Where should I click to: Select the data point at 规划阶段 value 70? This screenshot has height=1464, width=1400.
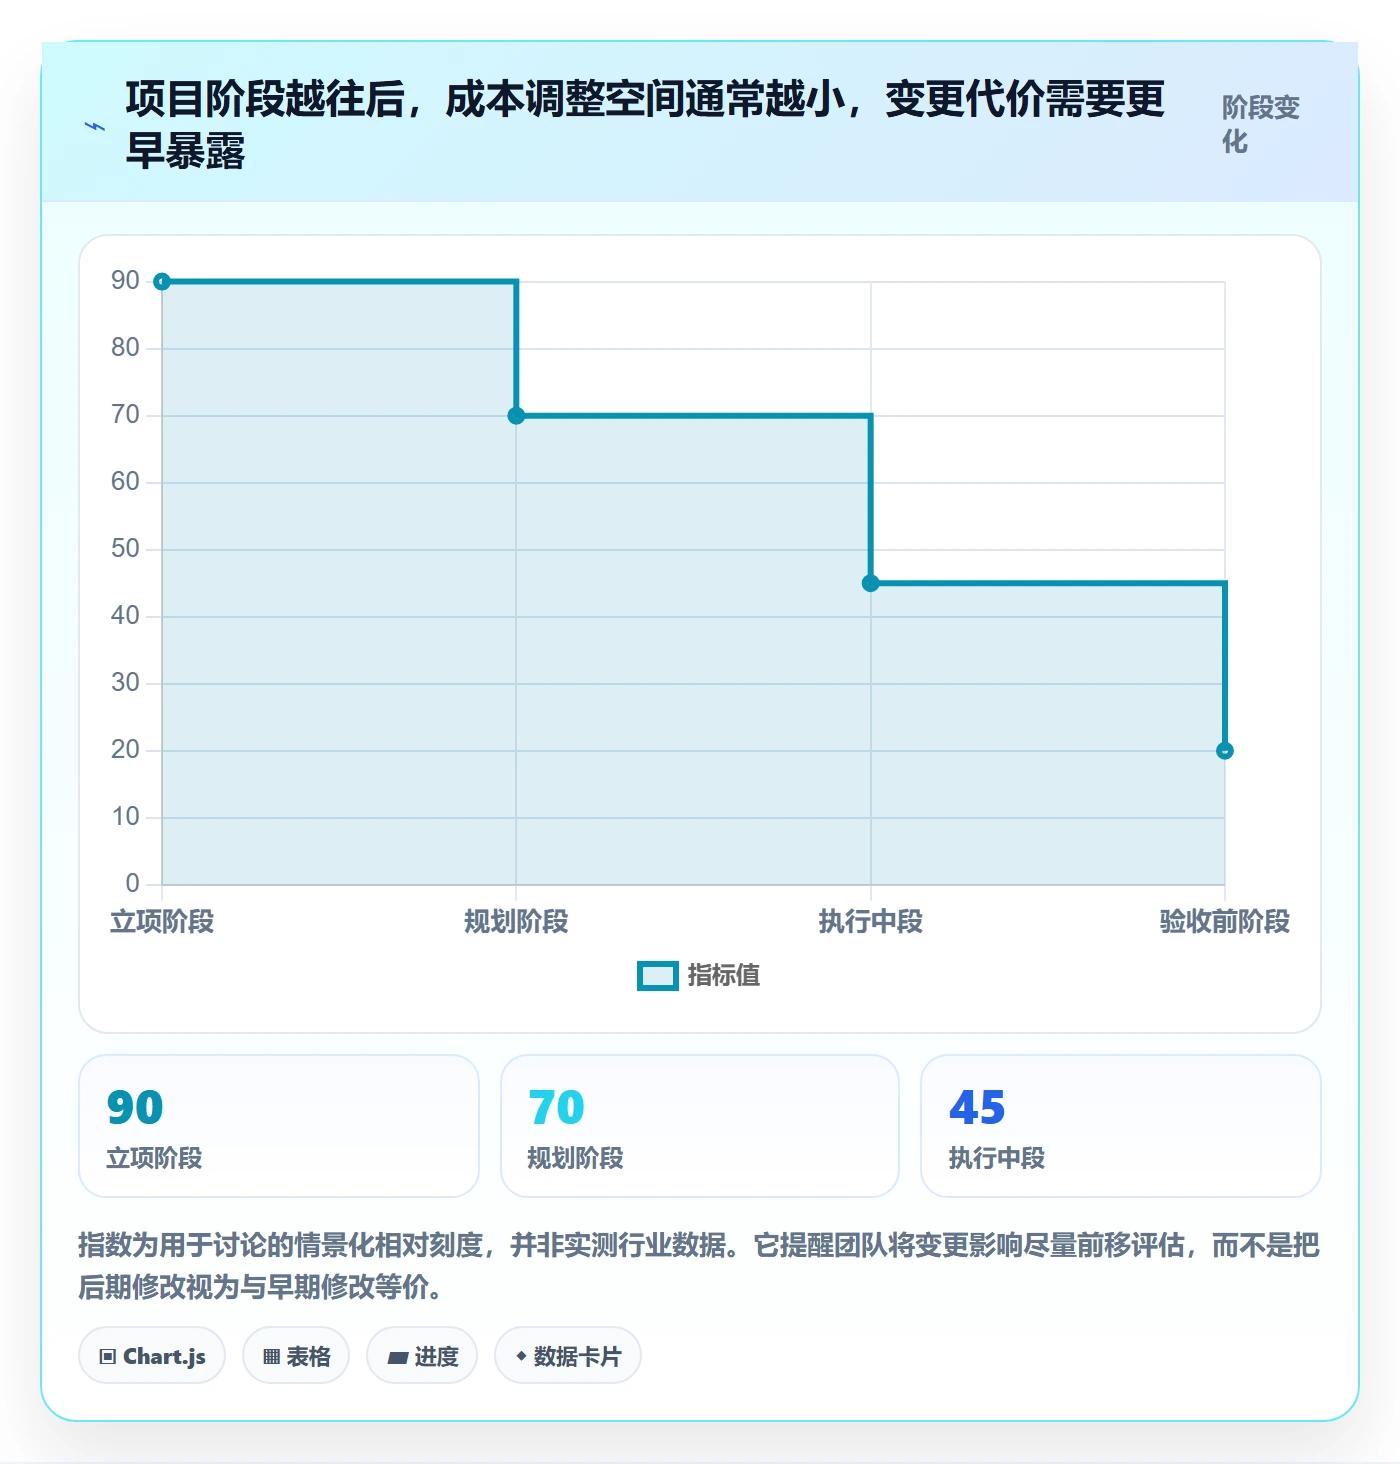(x=516, y=416)
